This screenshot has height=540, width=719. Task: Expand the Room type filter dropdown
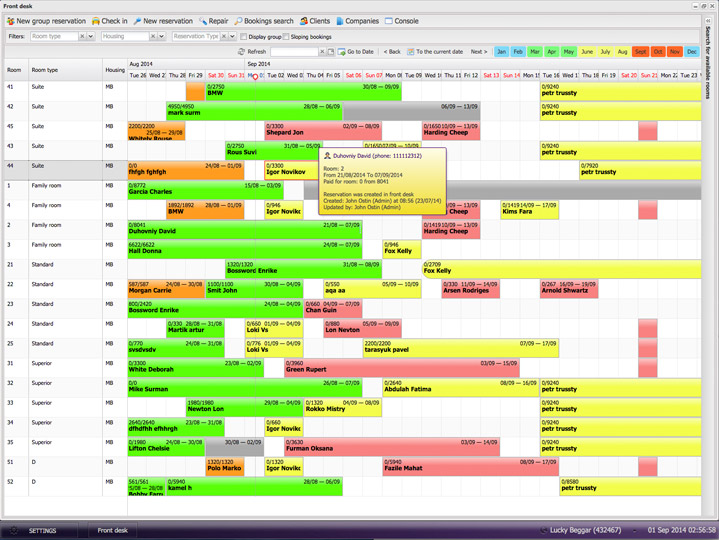(92, 36)
